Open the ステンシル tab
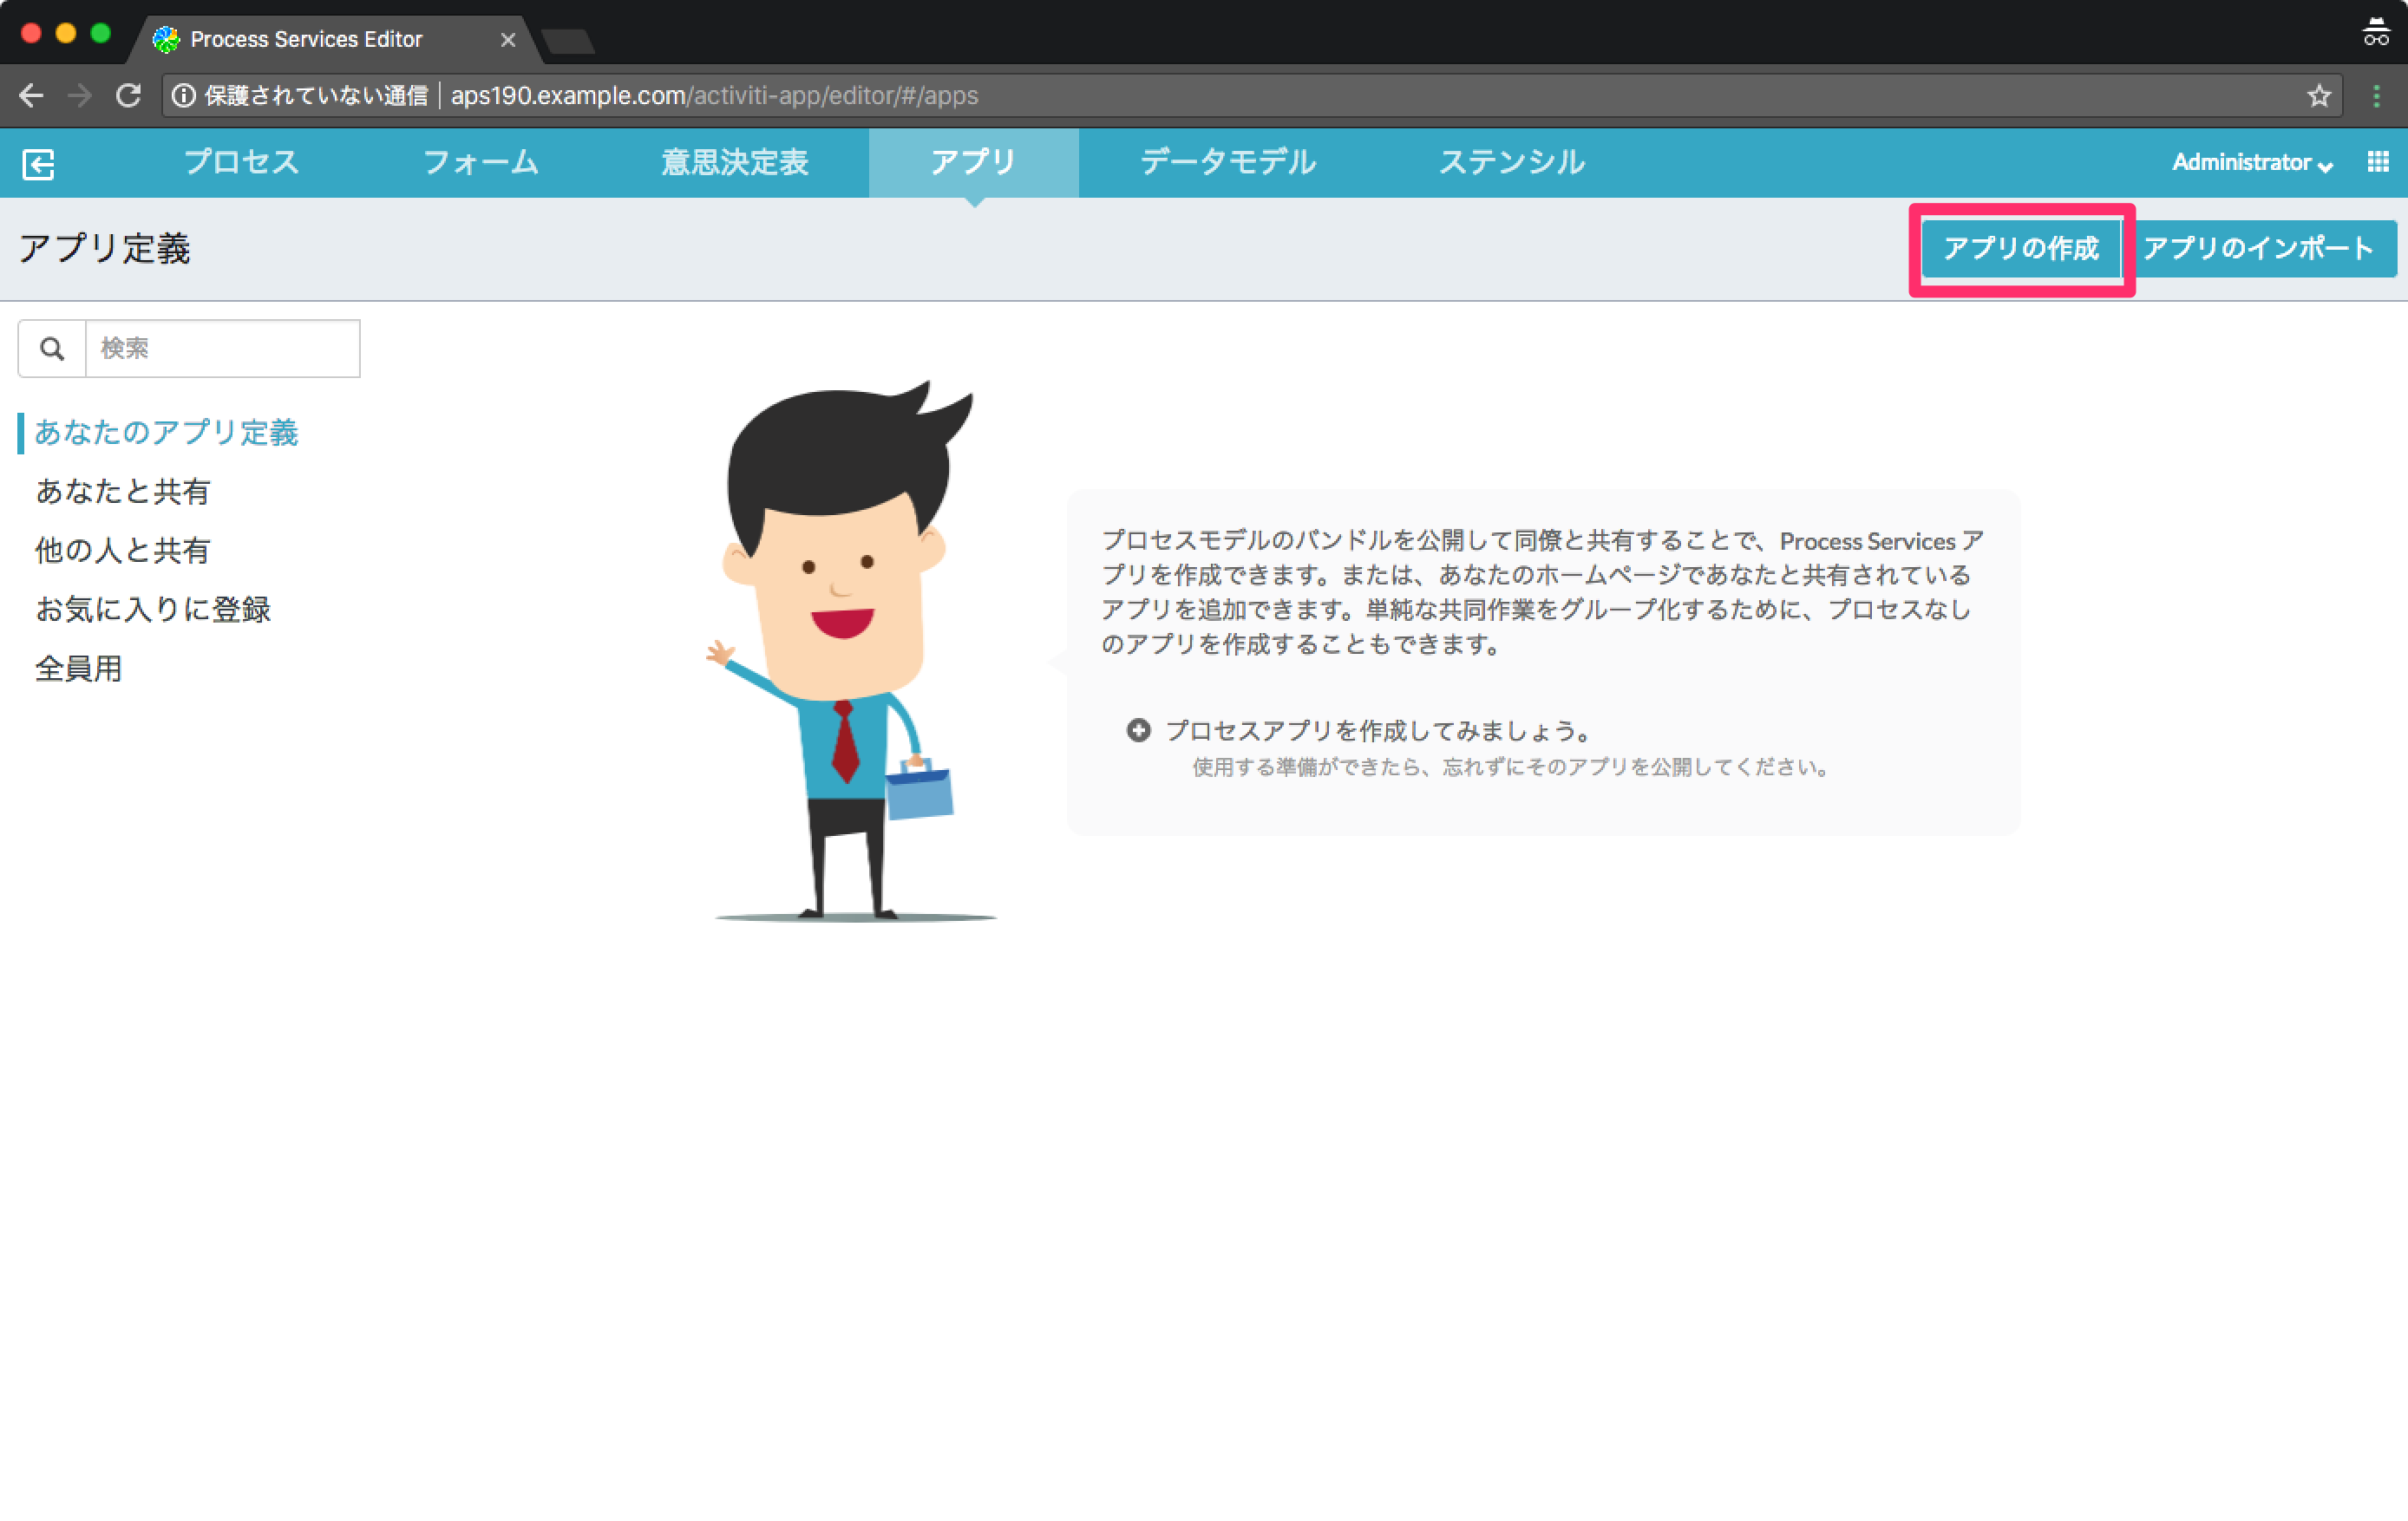Image resolution: width=2408 pixels, height=1521 pixels. pos(1511,162)
